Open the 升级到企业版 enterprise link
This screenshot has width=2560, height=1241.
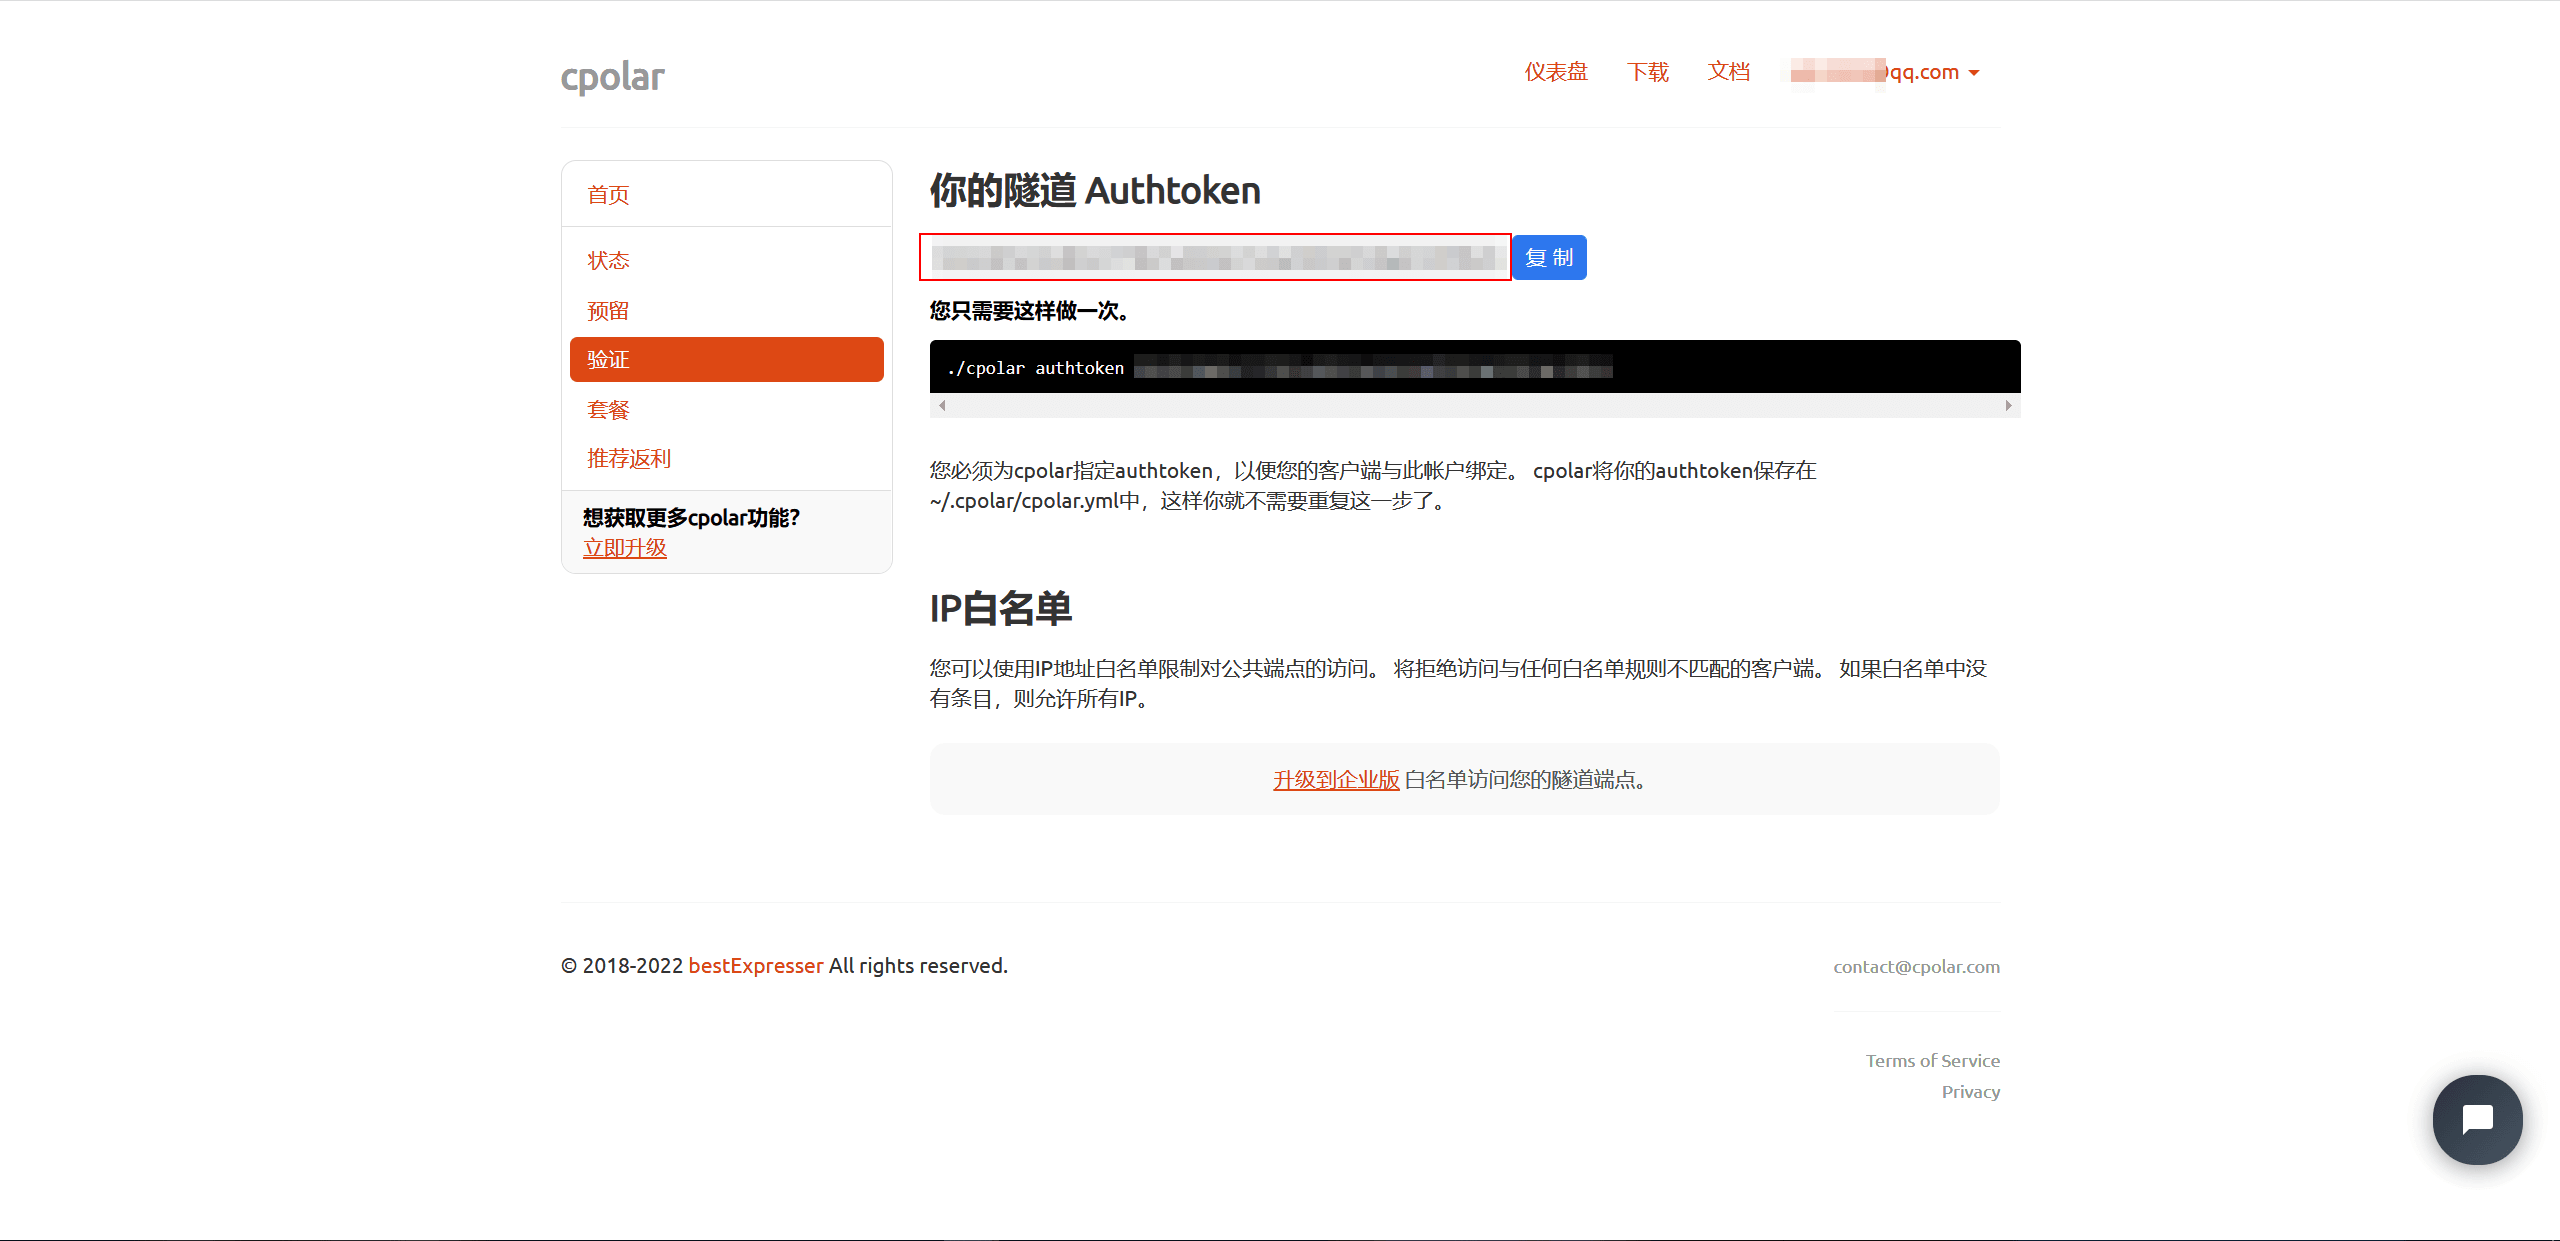coord(1336,780)
